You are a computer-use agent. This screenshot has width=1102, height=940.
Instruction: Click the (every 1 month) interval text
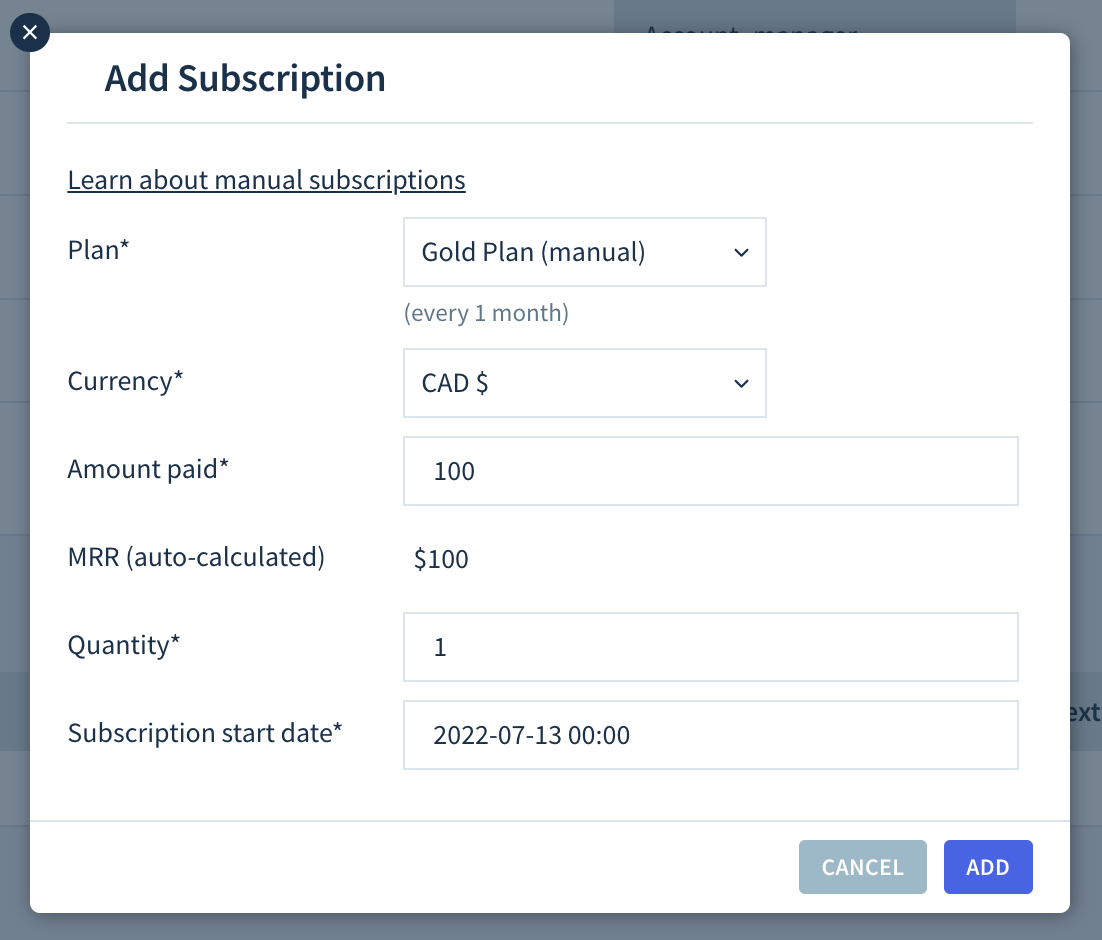[x=486, y=313]
